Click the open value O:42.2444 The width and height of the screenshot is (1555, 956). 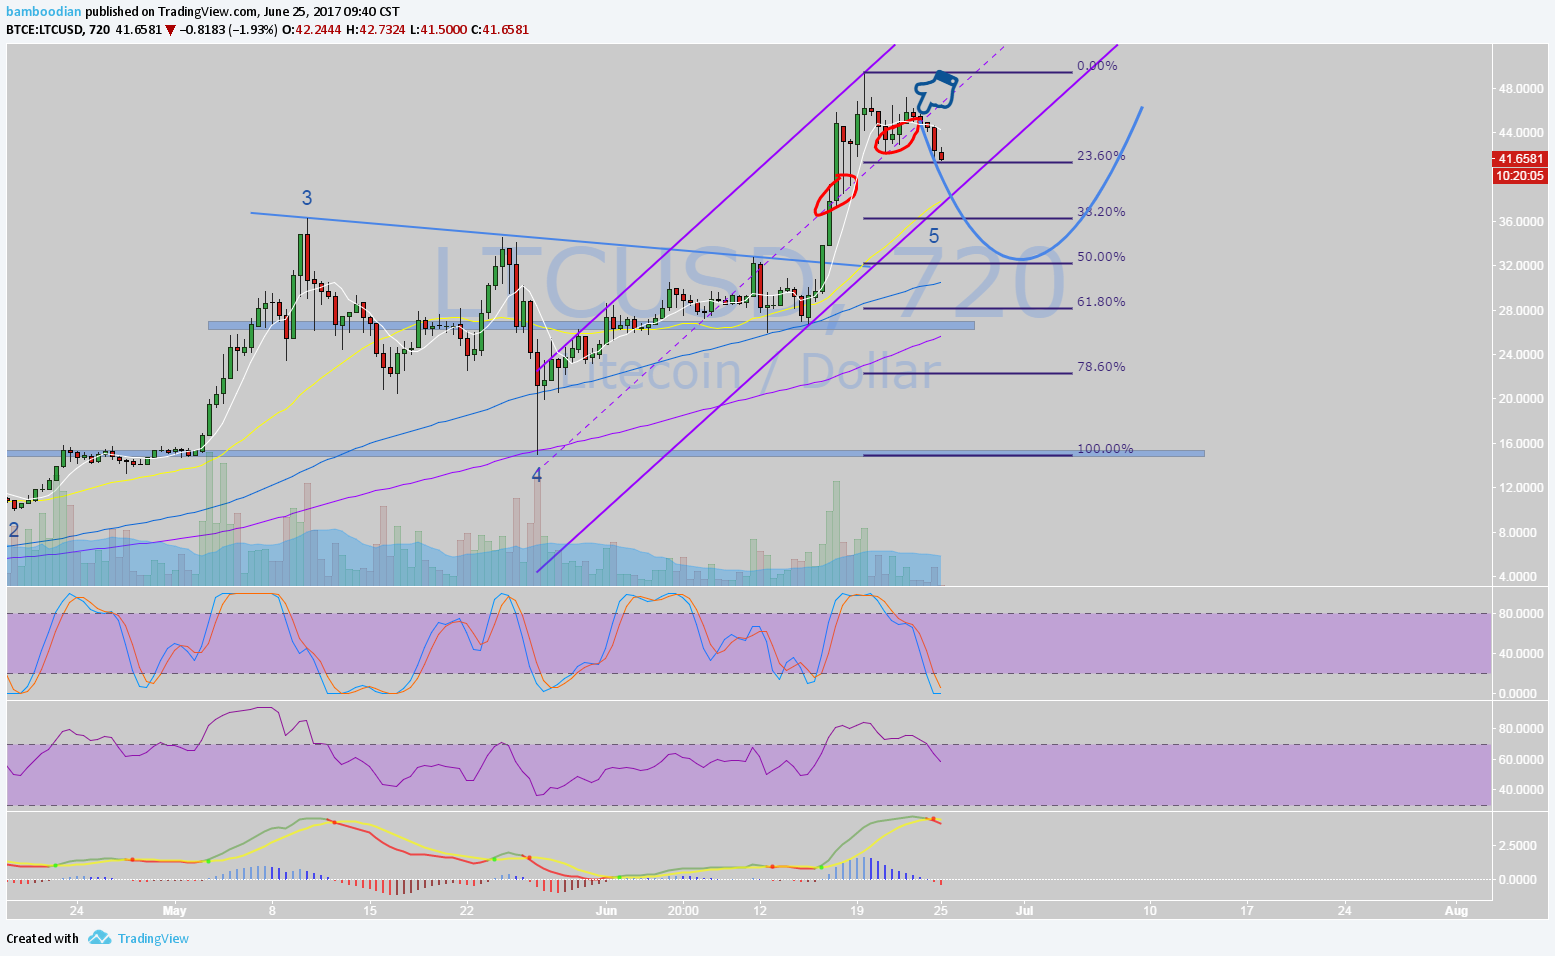312,30
